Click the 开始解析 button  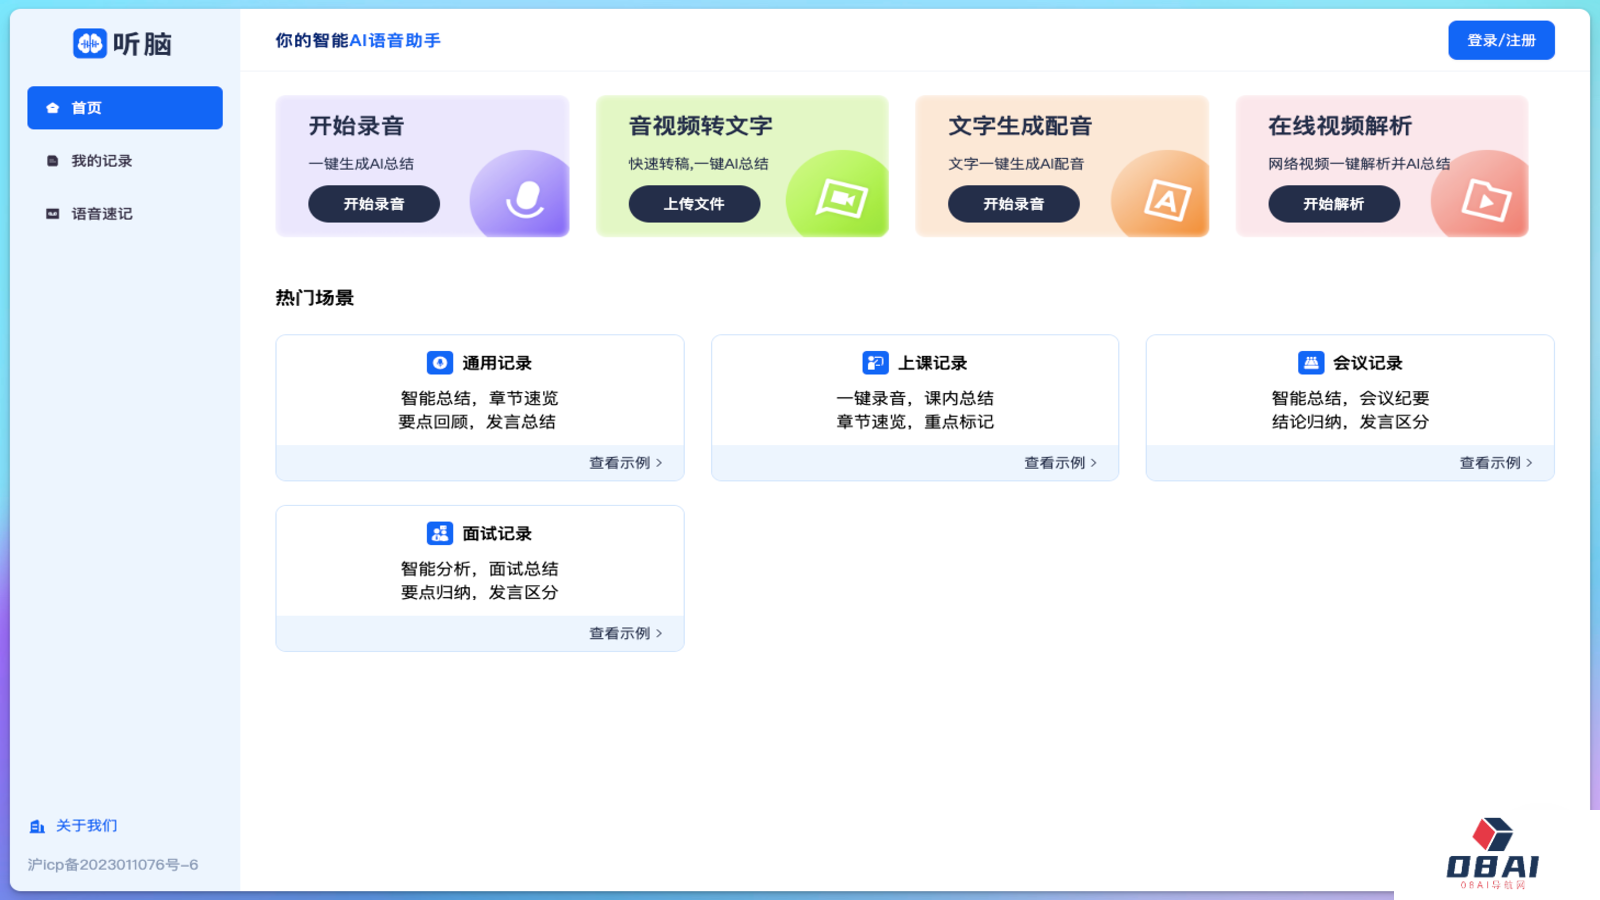click(x=1334, y=204)
